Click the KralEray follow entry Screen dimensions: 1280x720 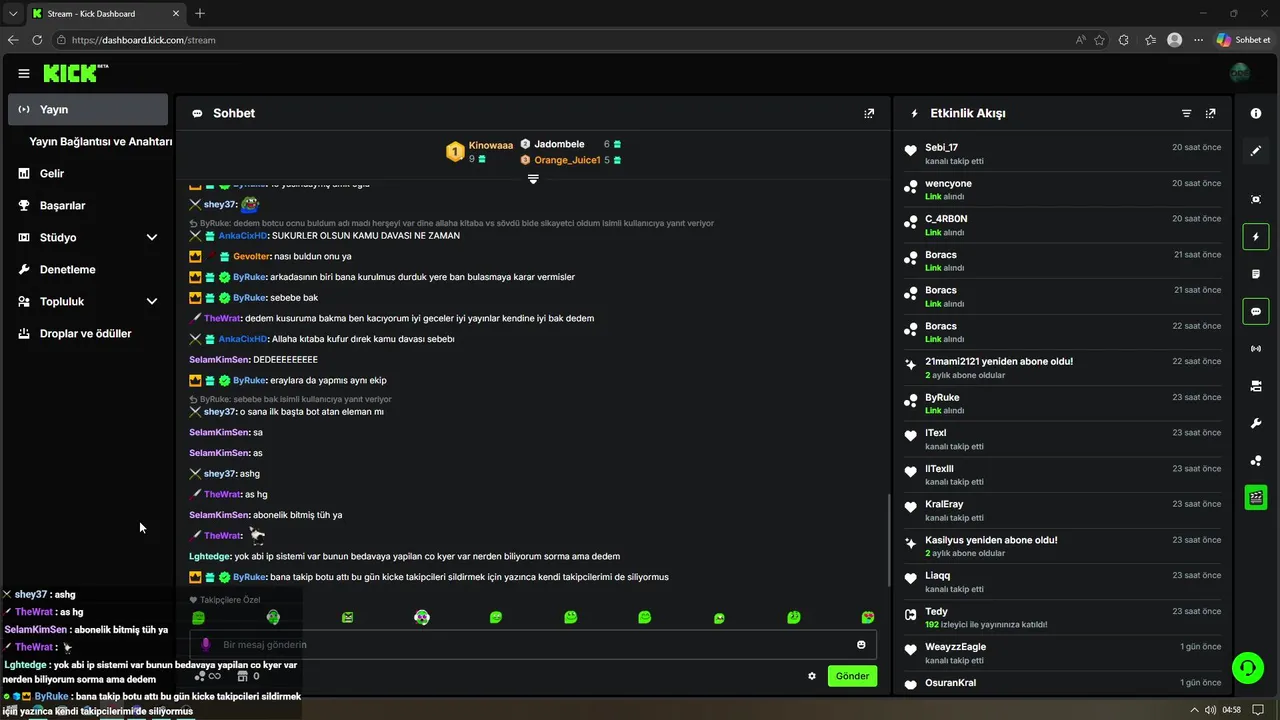(x=1062, y=510)
